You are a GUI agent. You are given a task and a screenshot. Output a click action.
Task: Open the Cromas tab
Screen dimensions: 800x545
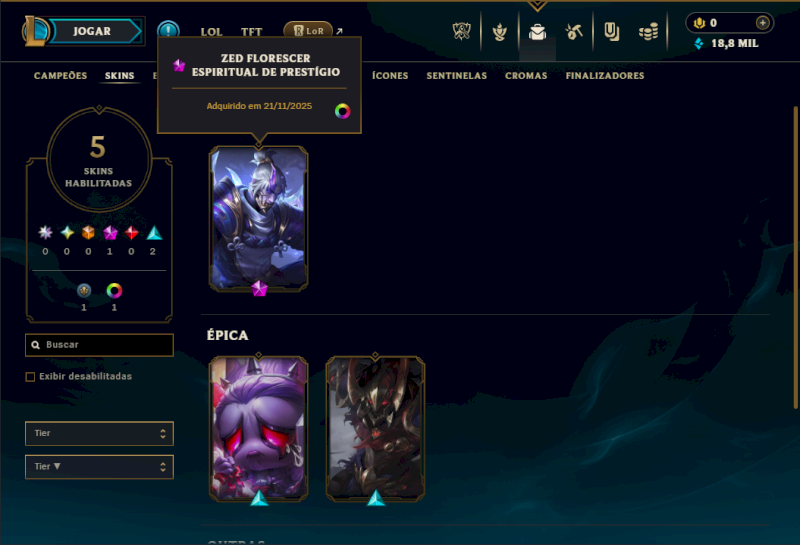point(526,76)
